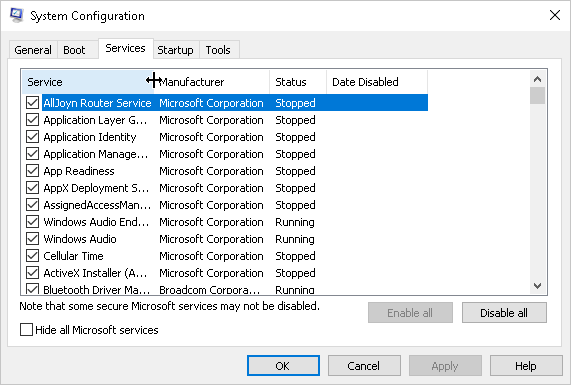Uncheck the Application Layer G... service checkbox

click(32, 120)
